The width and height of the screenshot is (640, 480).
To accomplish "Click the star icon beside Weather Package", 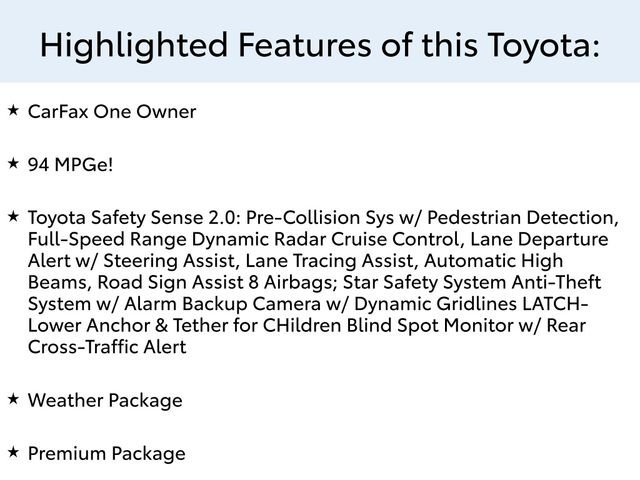I will [14, 400].
